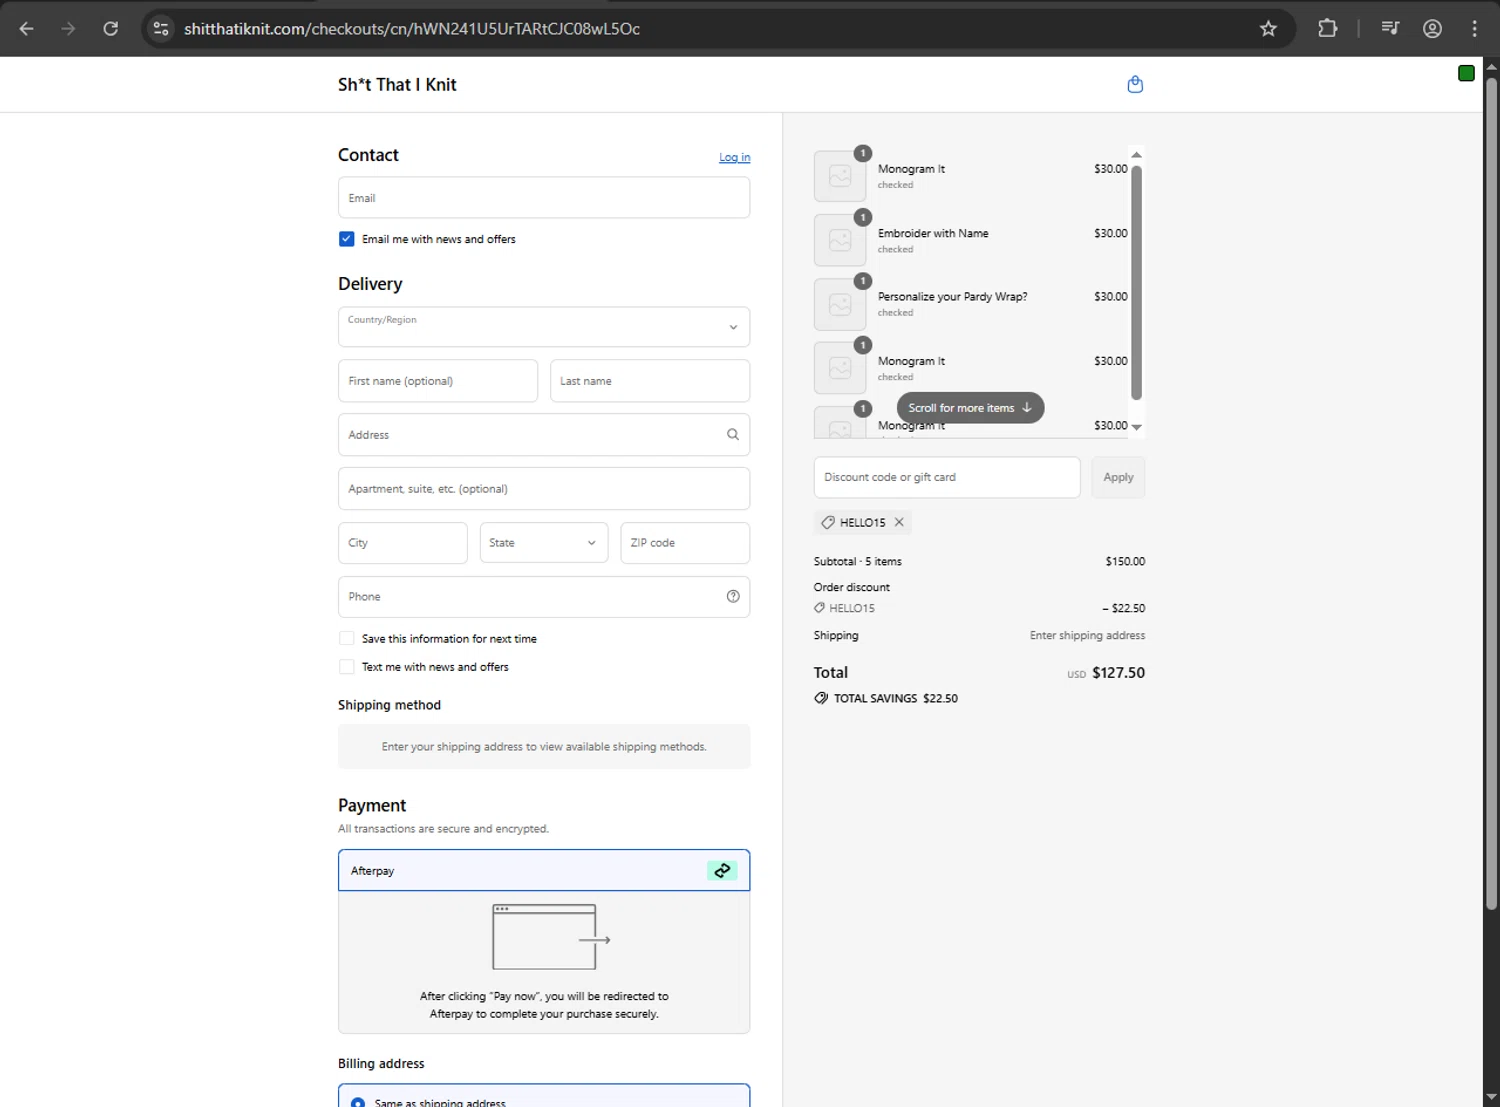Click the City input field
Viewport: 1500px width, 1107px height.
(403, 542)
